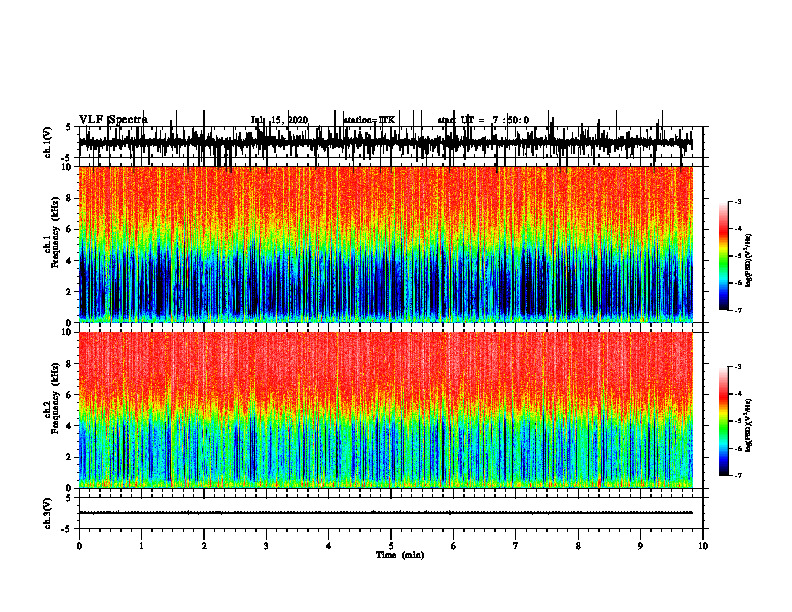This screenshot has width=792, height=612.
Task: Click the ch.2 color bar log(PSD) label
Action: click(749, 426)
